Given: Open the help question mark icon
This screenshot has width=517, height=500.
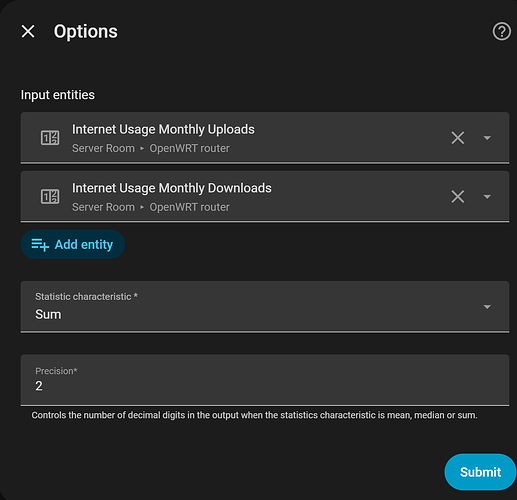Looking at the screenshot, I should pos(501,32).
